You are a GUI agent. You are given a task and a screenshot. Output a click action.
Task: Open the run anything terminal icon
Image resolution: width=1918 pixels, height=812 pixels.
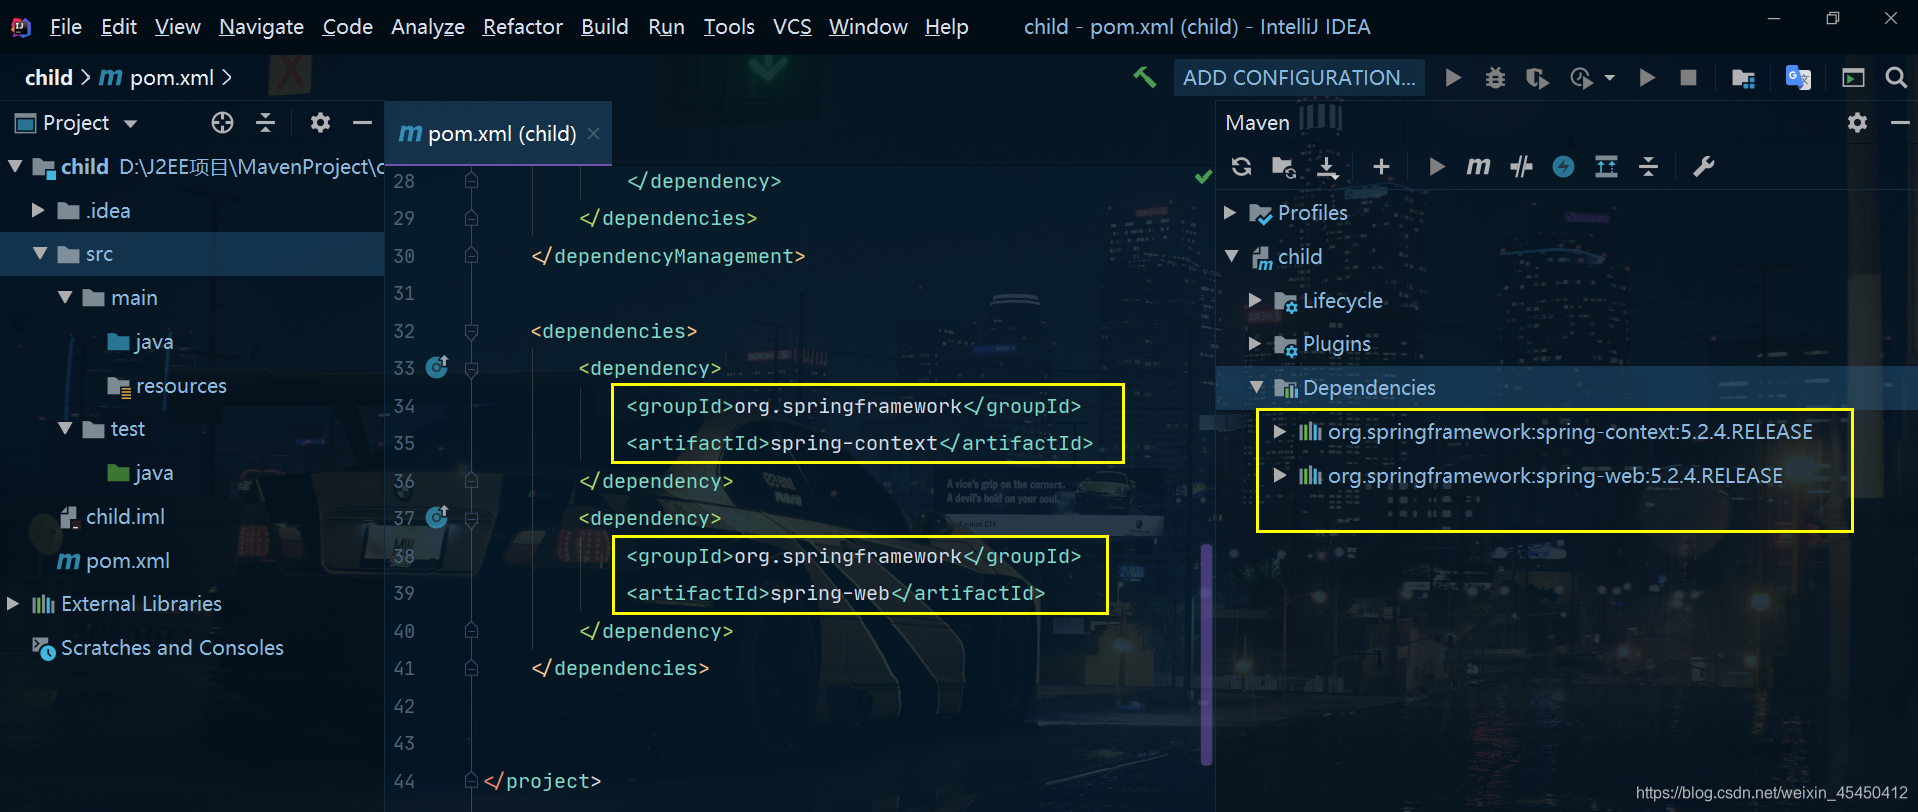(x=1853, y=77)
